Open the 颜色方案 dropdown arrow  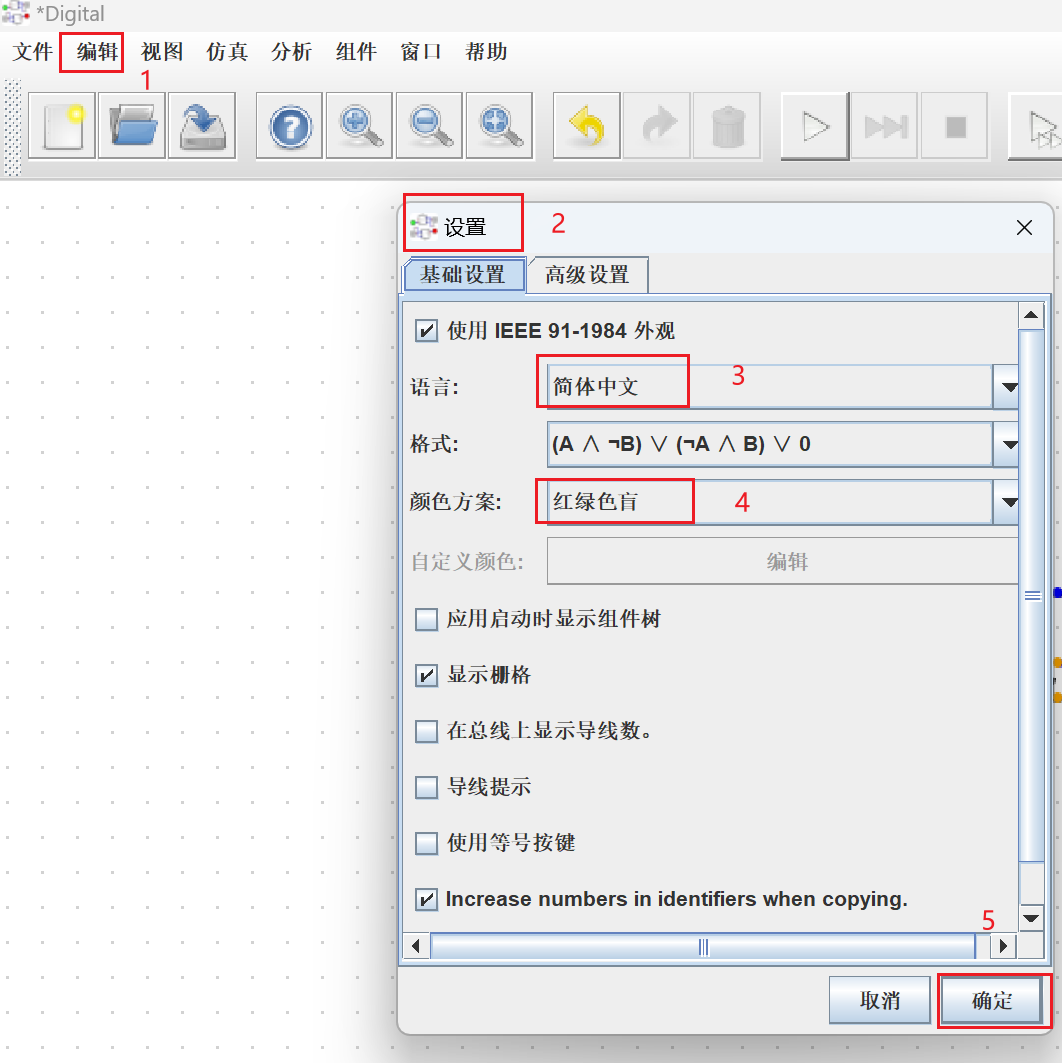[x=1006, y=502]
